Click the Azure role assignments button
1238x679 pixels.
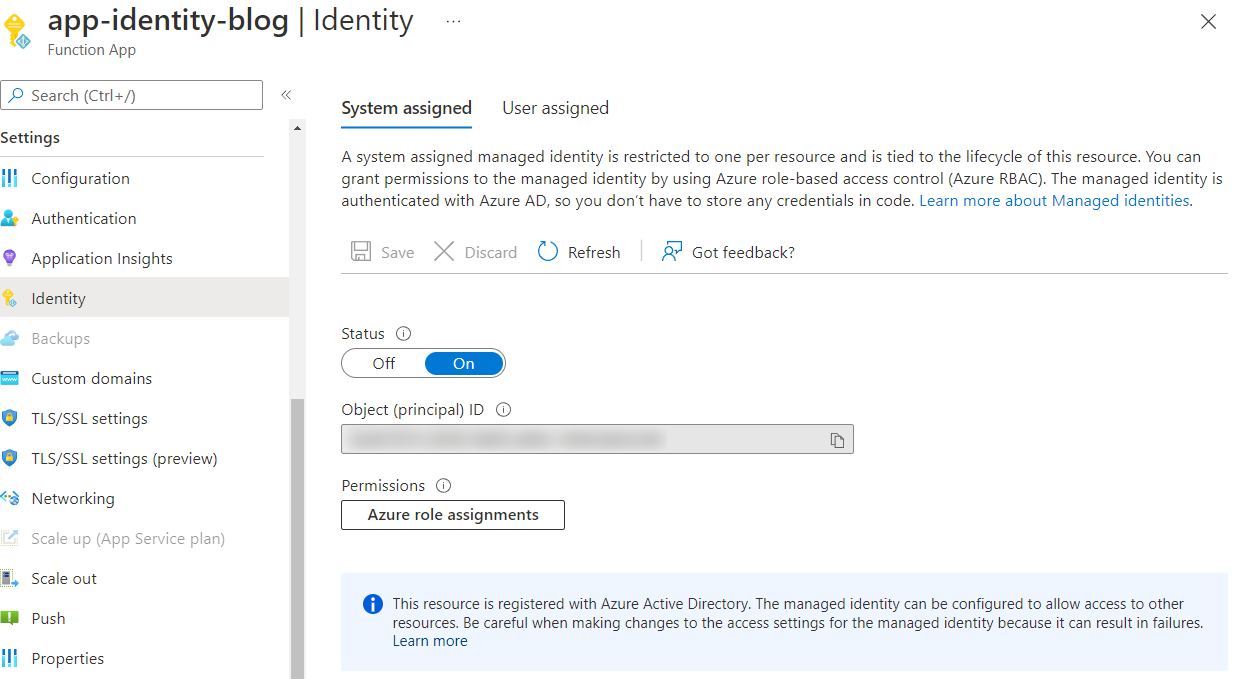(x=452, y=514)
